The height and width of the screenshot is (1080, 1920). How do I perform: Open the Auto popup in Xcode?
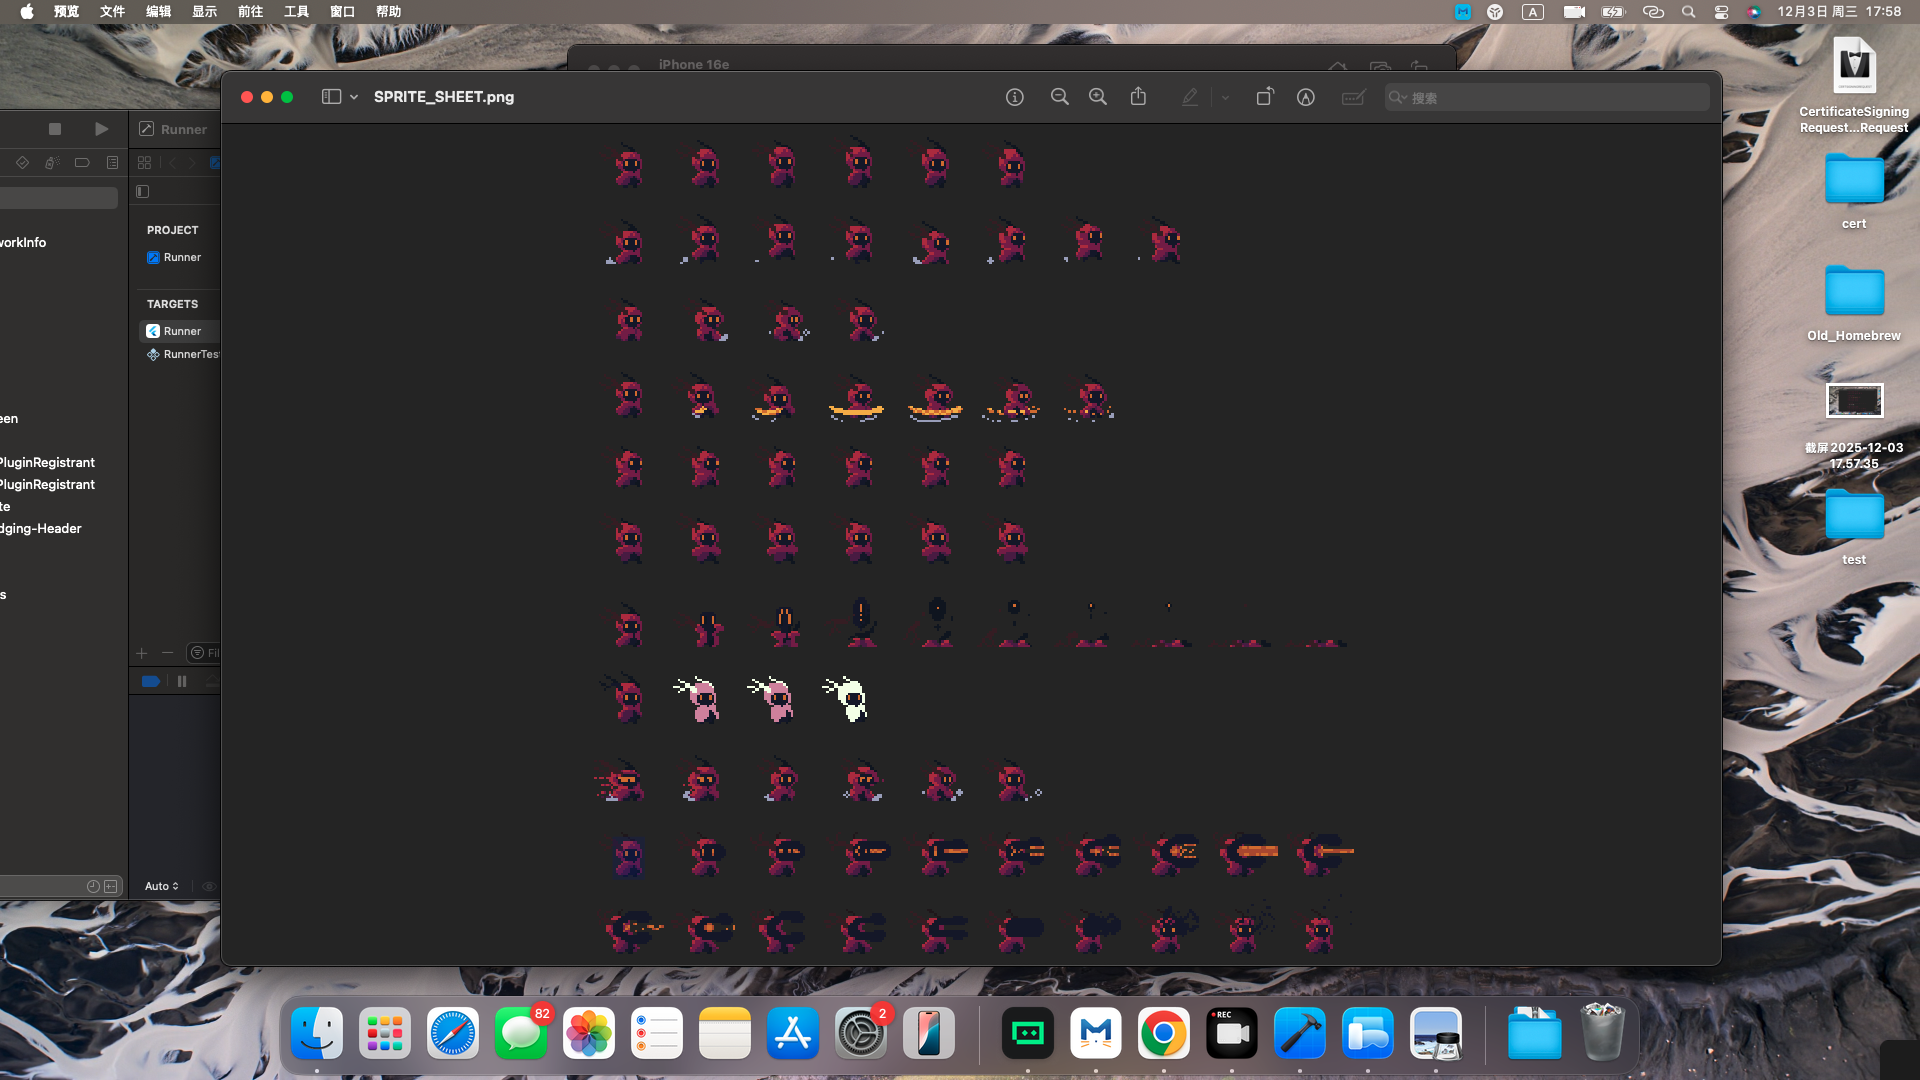tap(161, 886)
